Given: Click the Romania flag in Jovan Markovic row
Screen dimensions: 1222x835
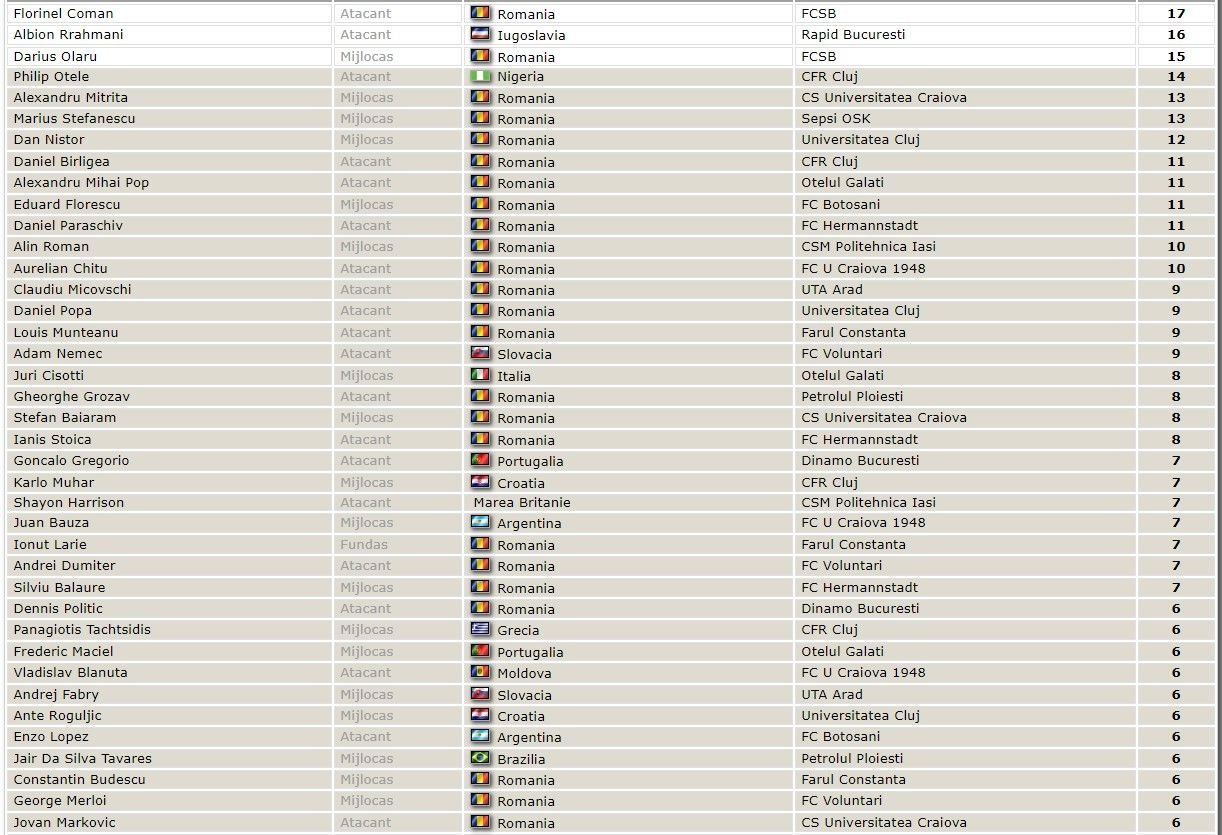Looking at the screenshot, I should click(481, 823).
